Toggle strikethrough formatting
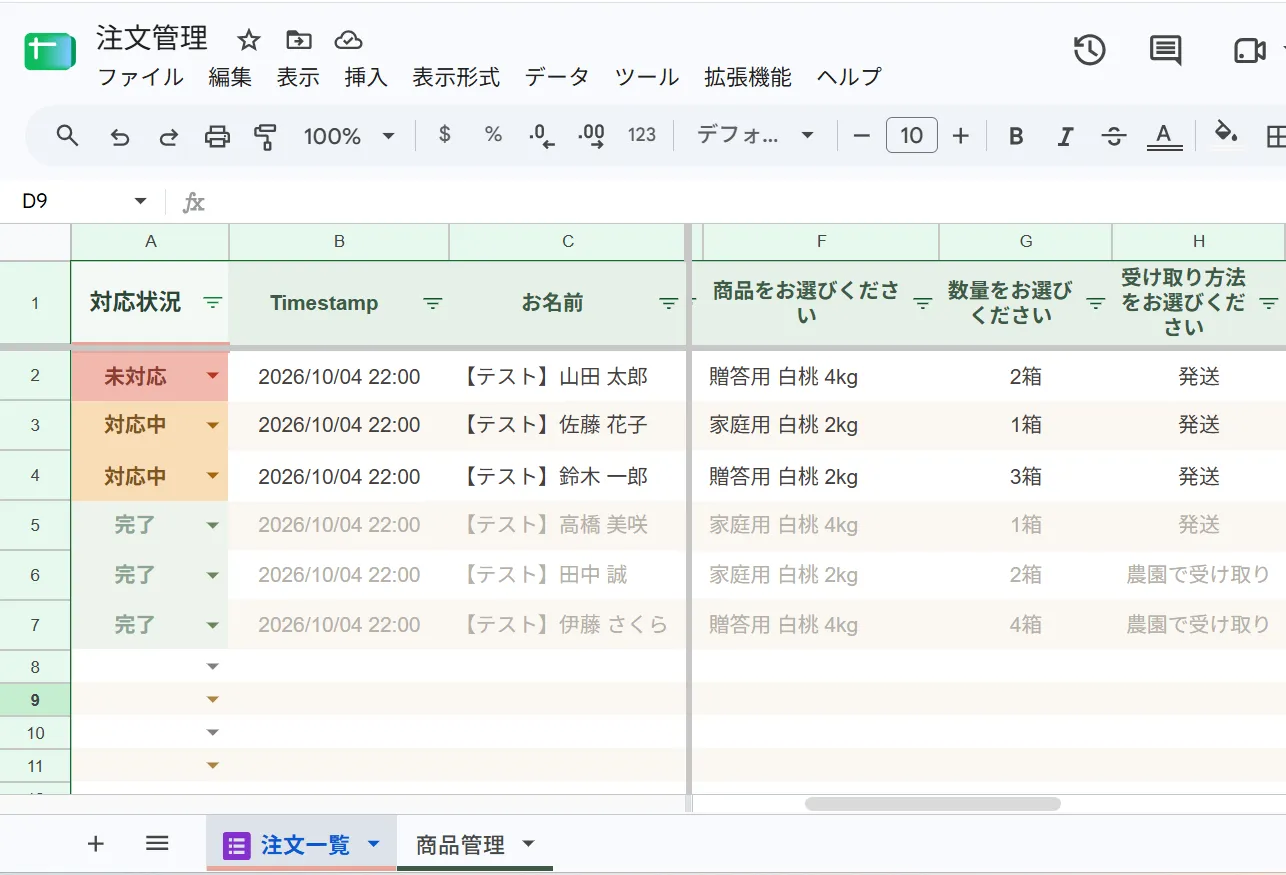Screen dimensions: 1286x875 [x=1114, y=136]
